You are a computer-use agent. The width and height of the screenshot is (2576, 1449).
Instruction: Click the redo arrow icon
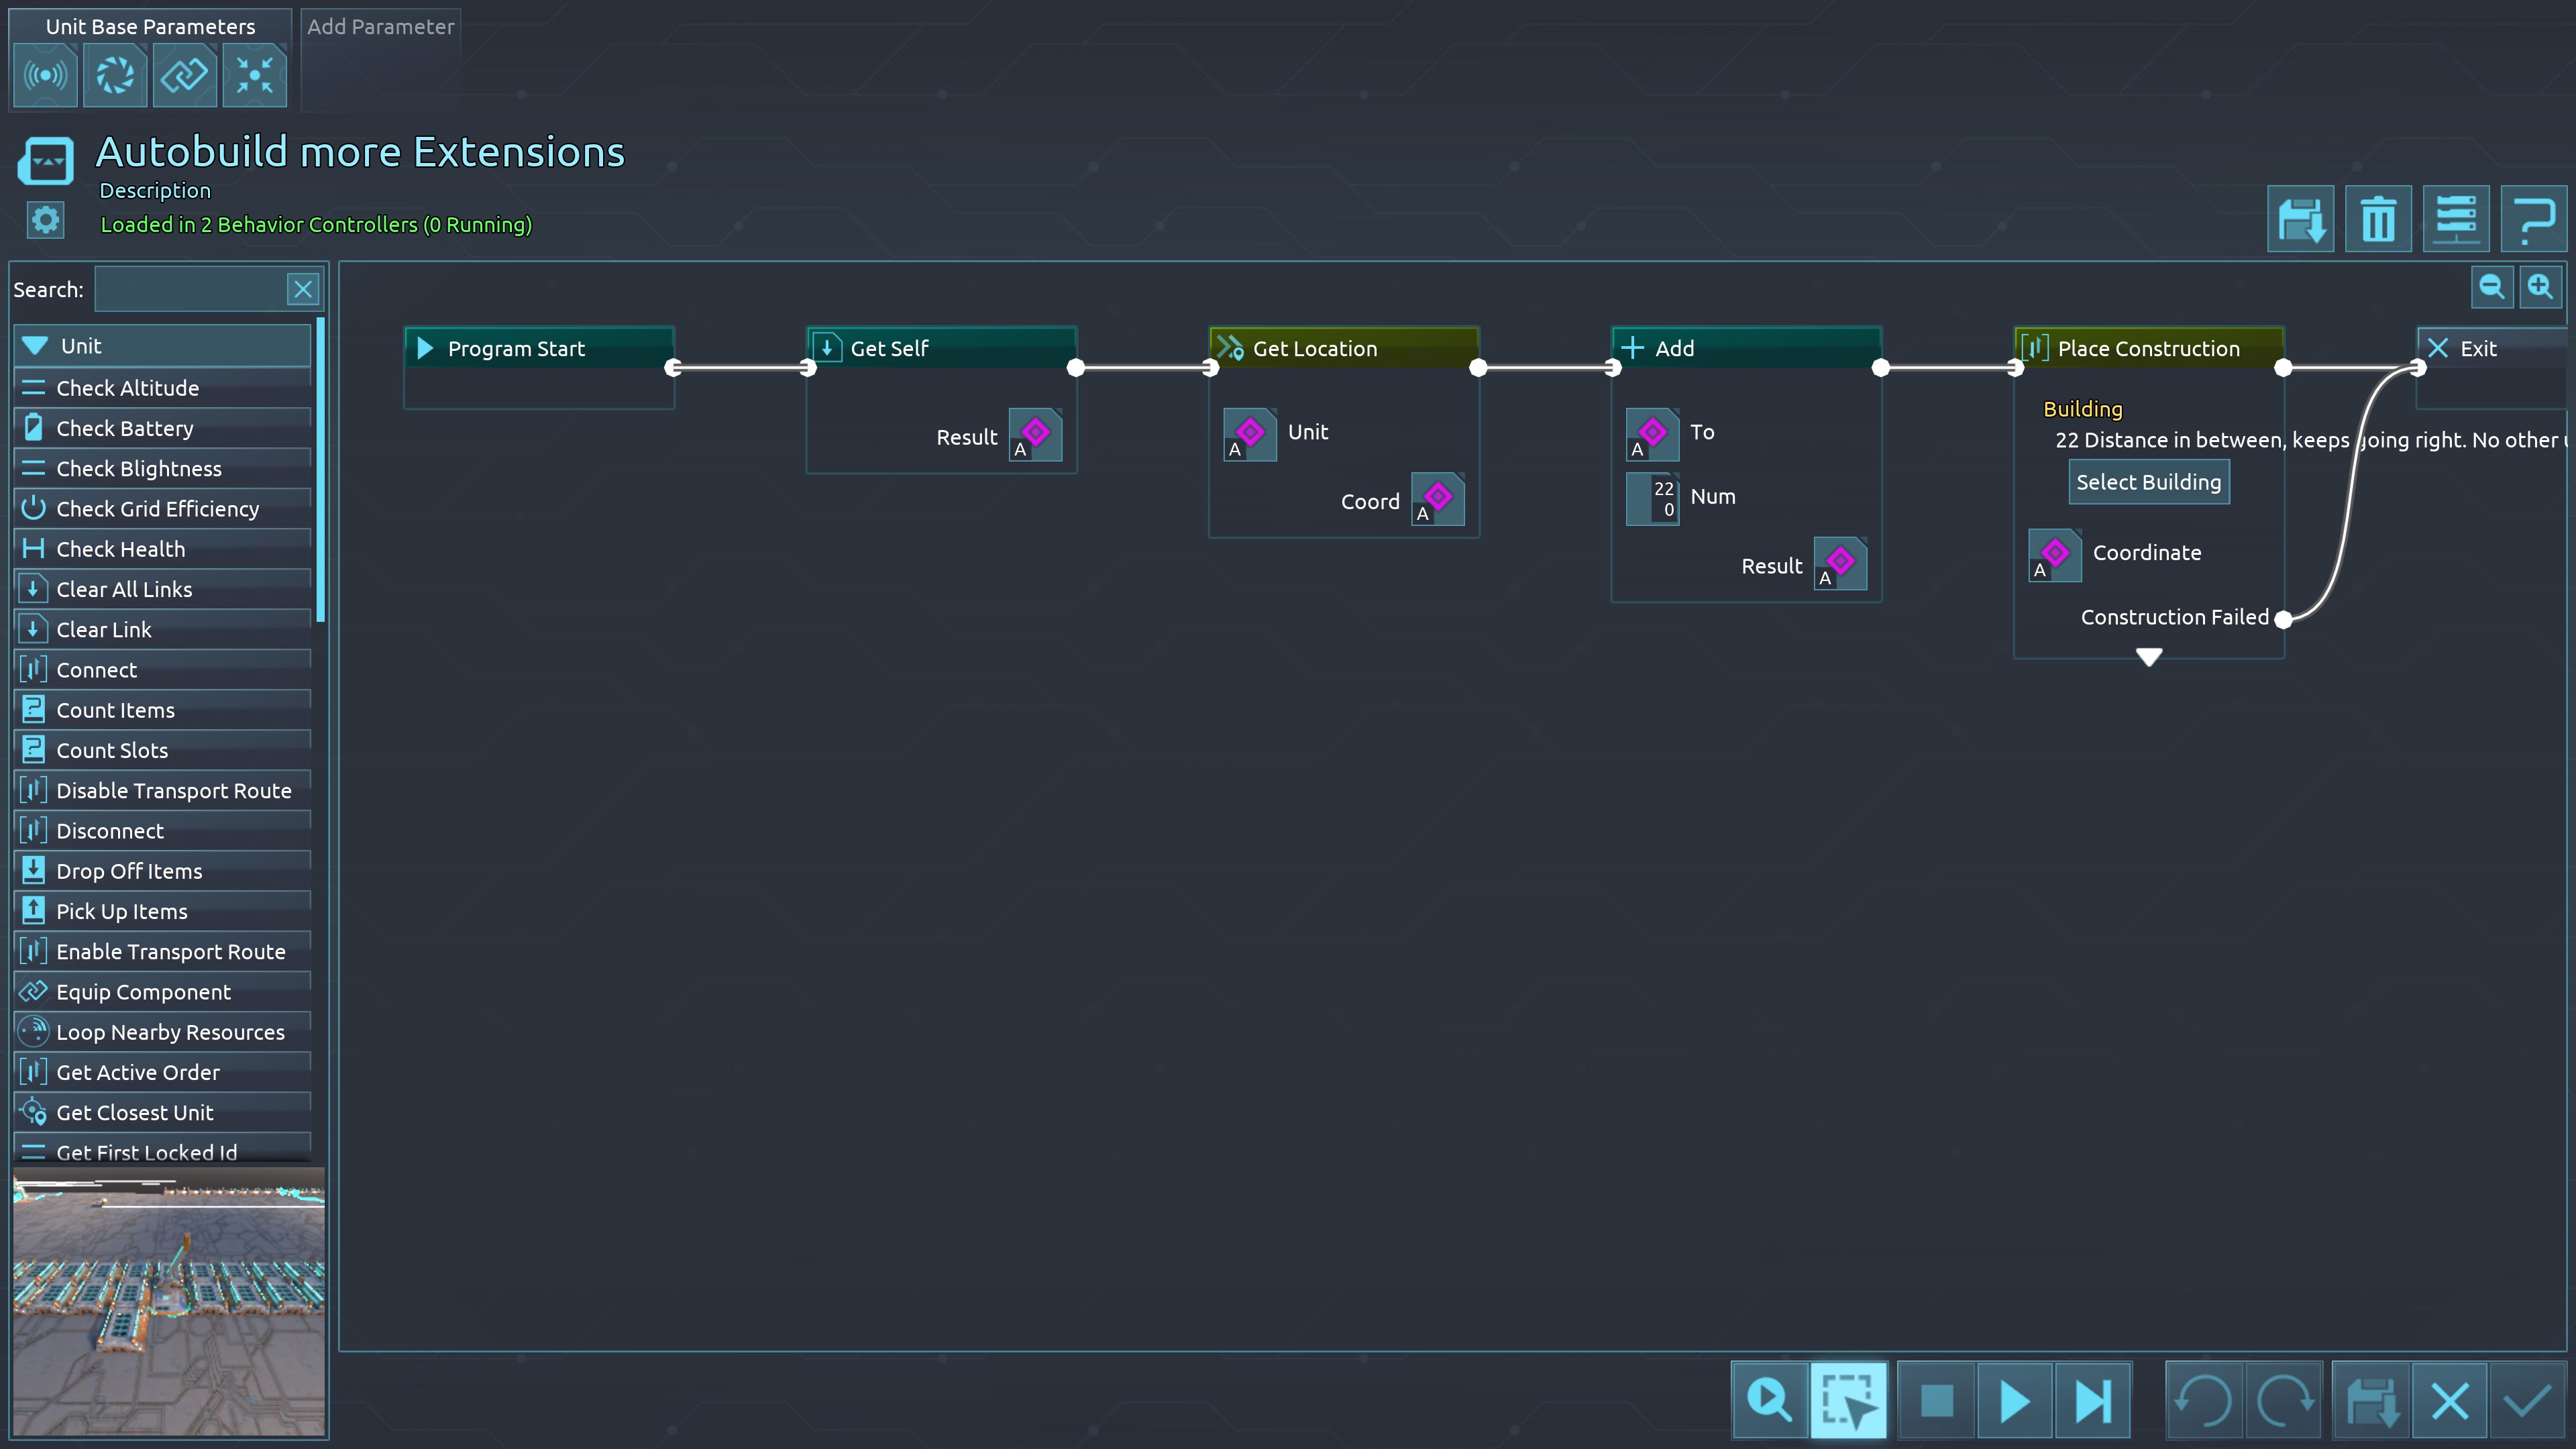pyautogui.click(x=2285, y=1400)
